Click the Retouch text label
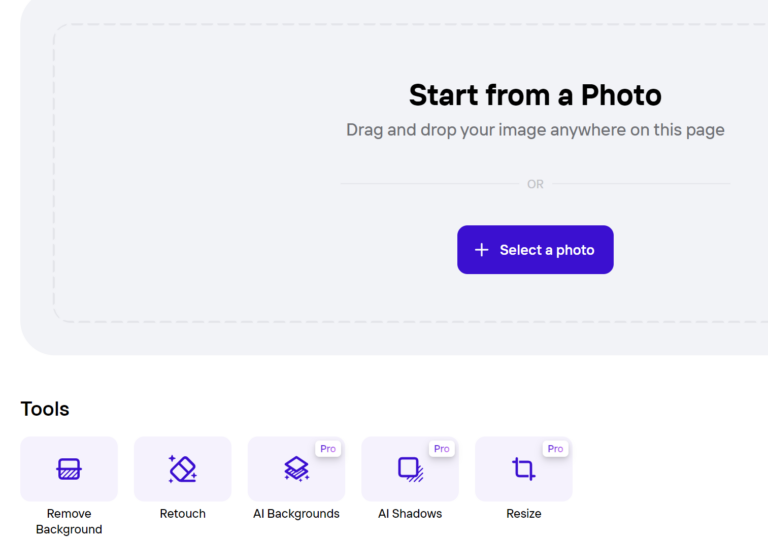Viewport: 768px width, 537px height. pyautogui.click(x=183, y=513)
